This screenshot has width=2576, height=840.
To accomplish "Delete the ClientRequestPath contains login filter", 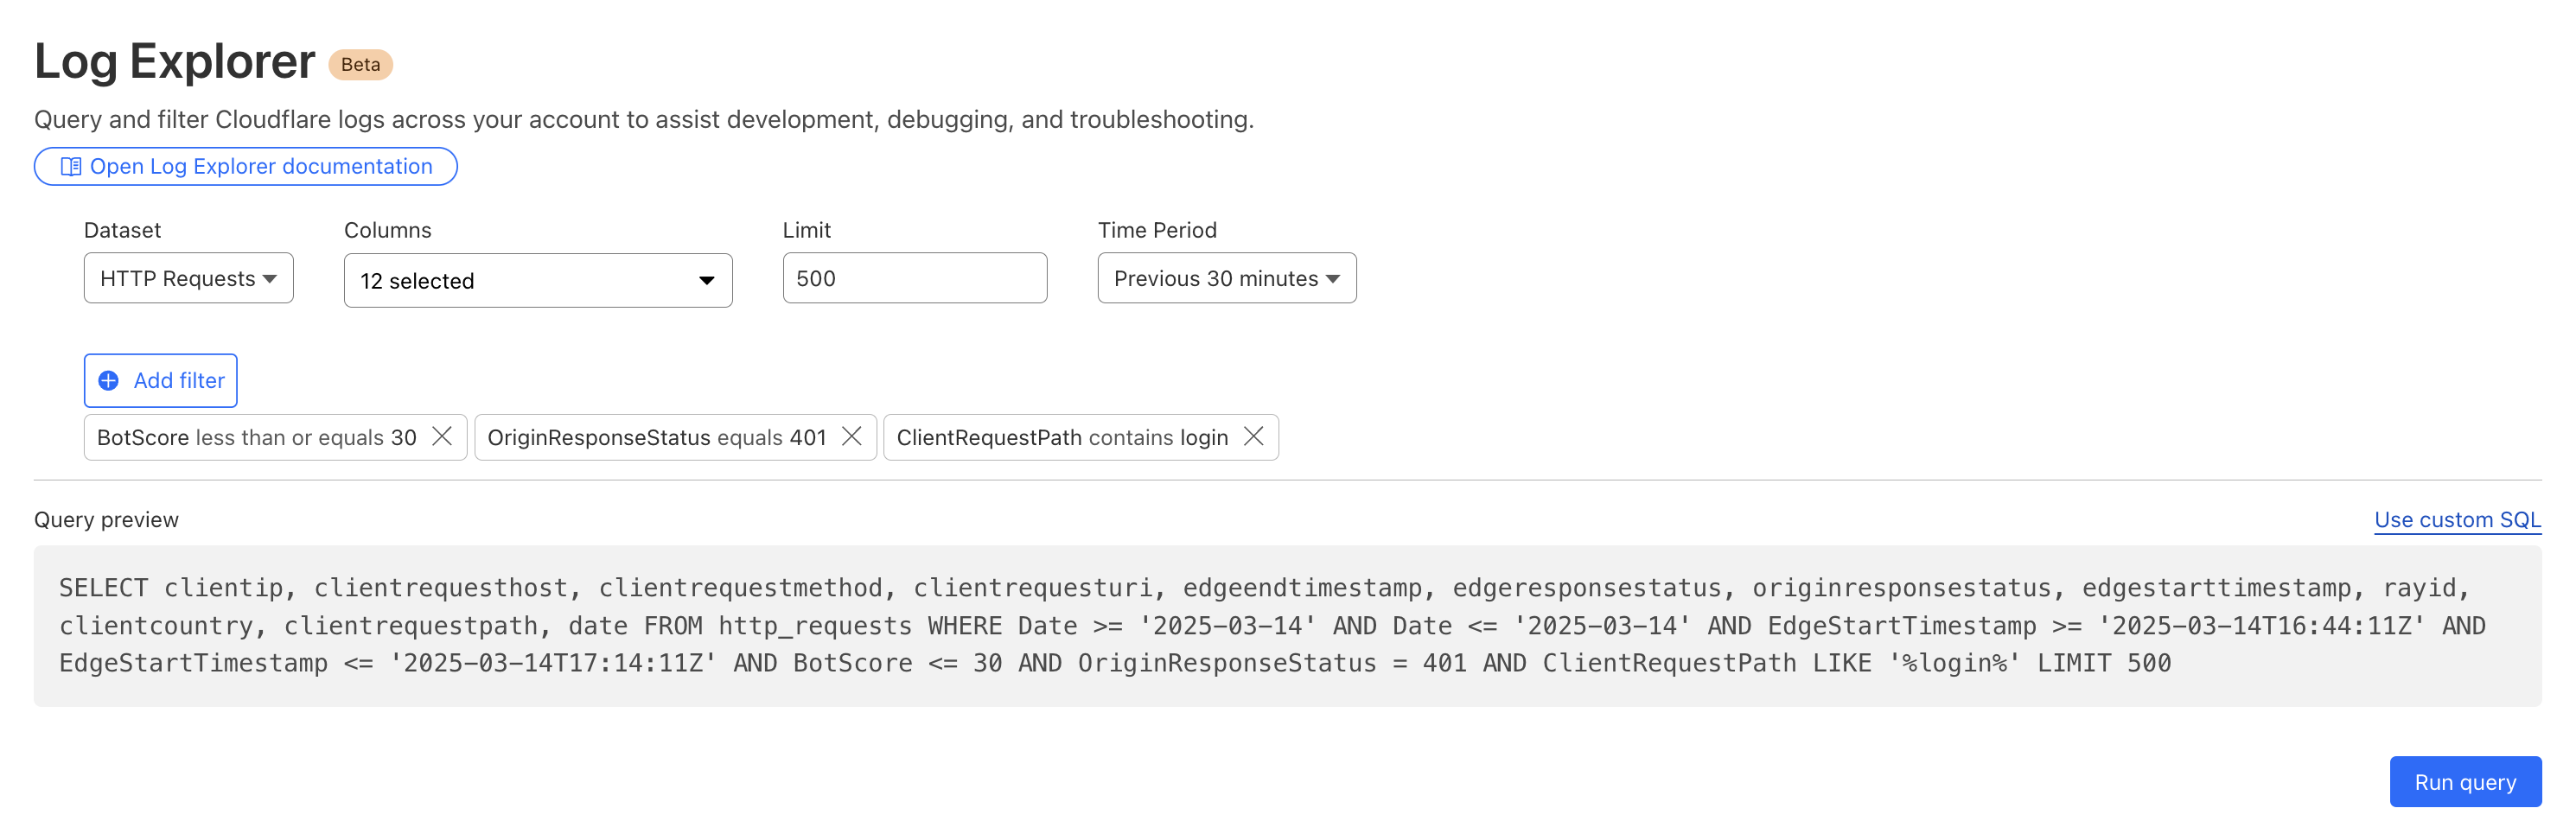I will pyautogui.click(x=1254, y=436).
